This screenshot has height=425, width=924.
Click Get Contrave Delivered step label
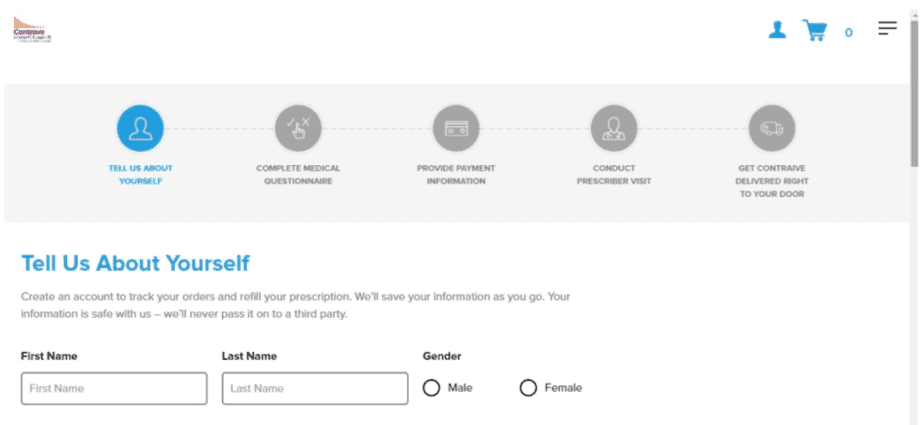pos(772,181)
